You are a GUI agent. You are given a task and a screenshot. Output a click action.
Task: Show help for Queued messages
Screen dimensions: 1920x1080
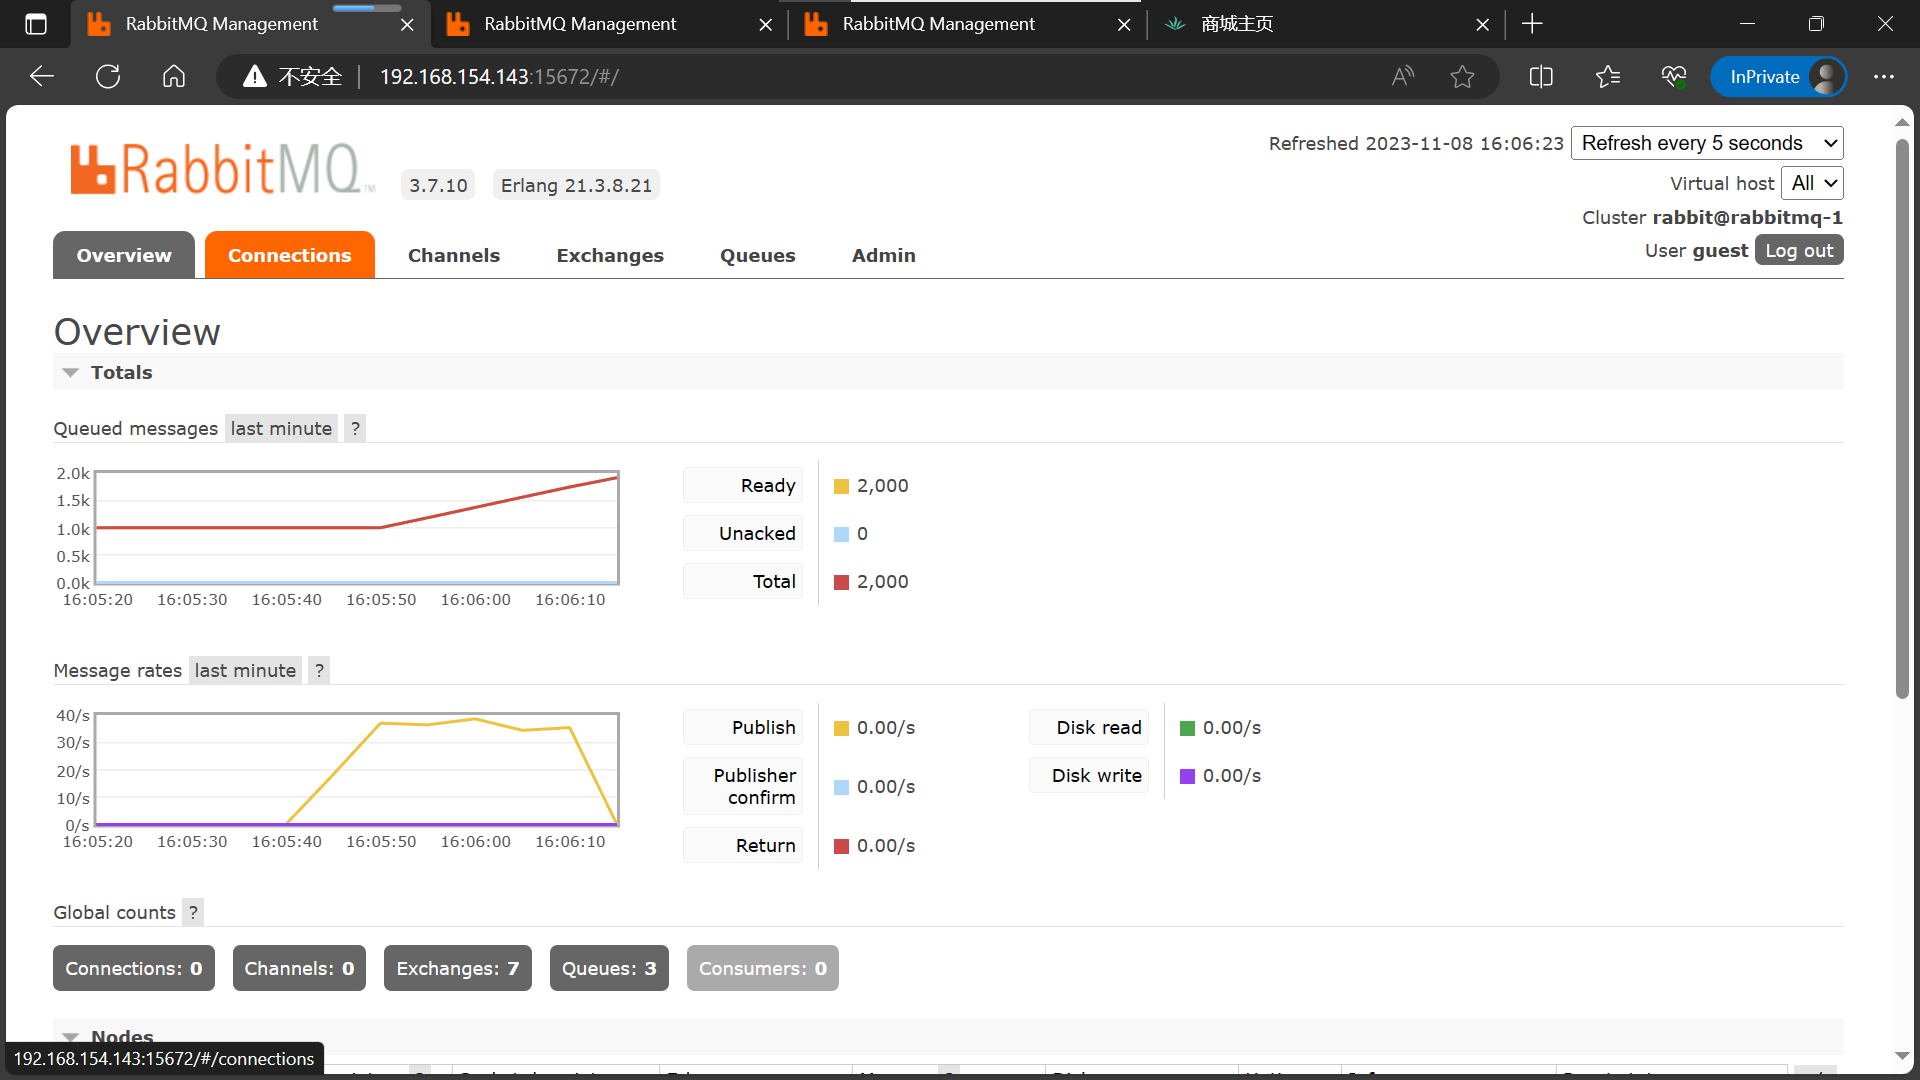coord(355,428)
